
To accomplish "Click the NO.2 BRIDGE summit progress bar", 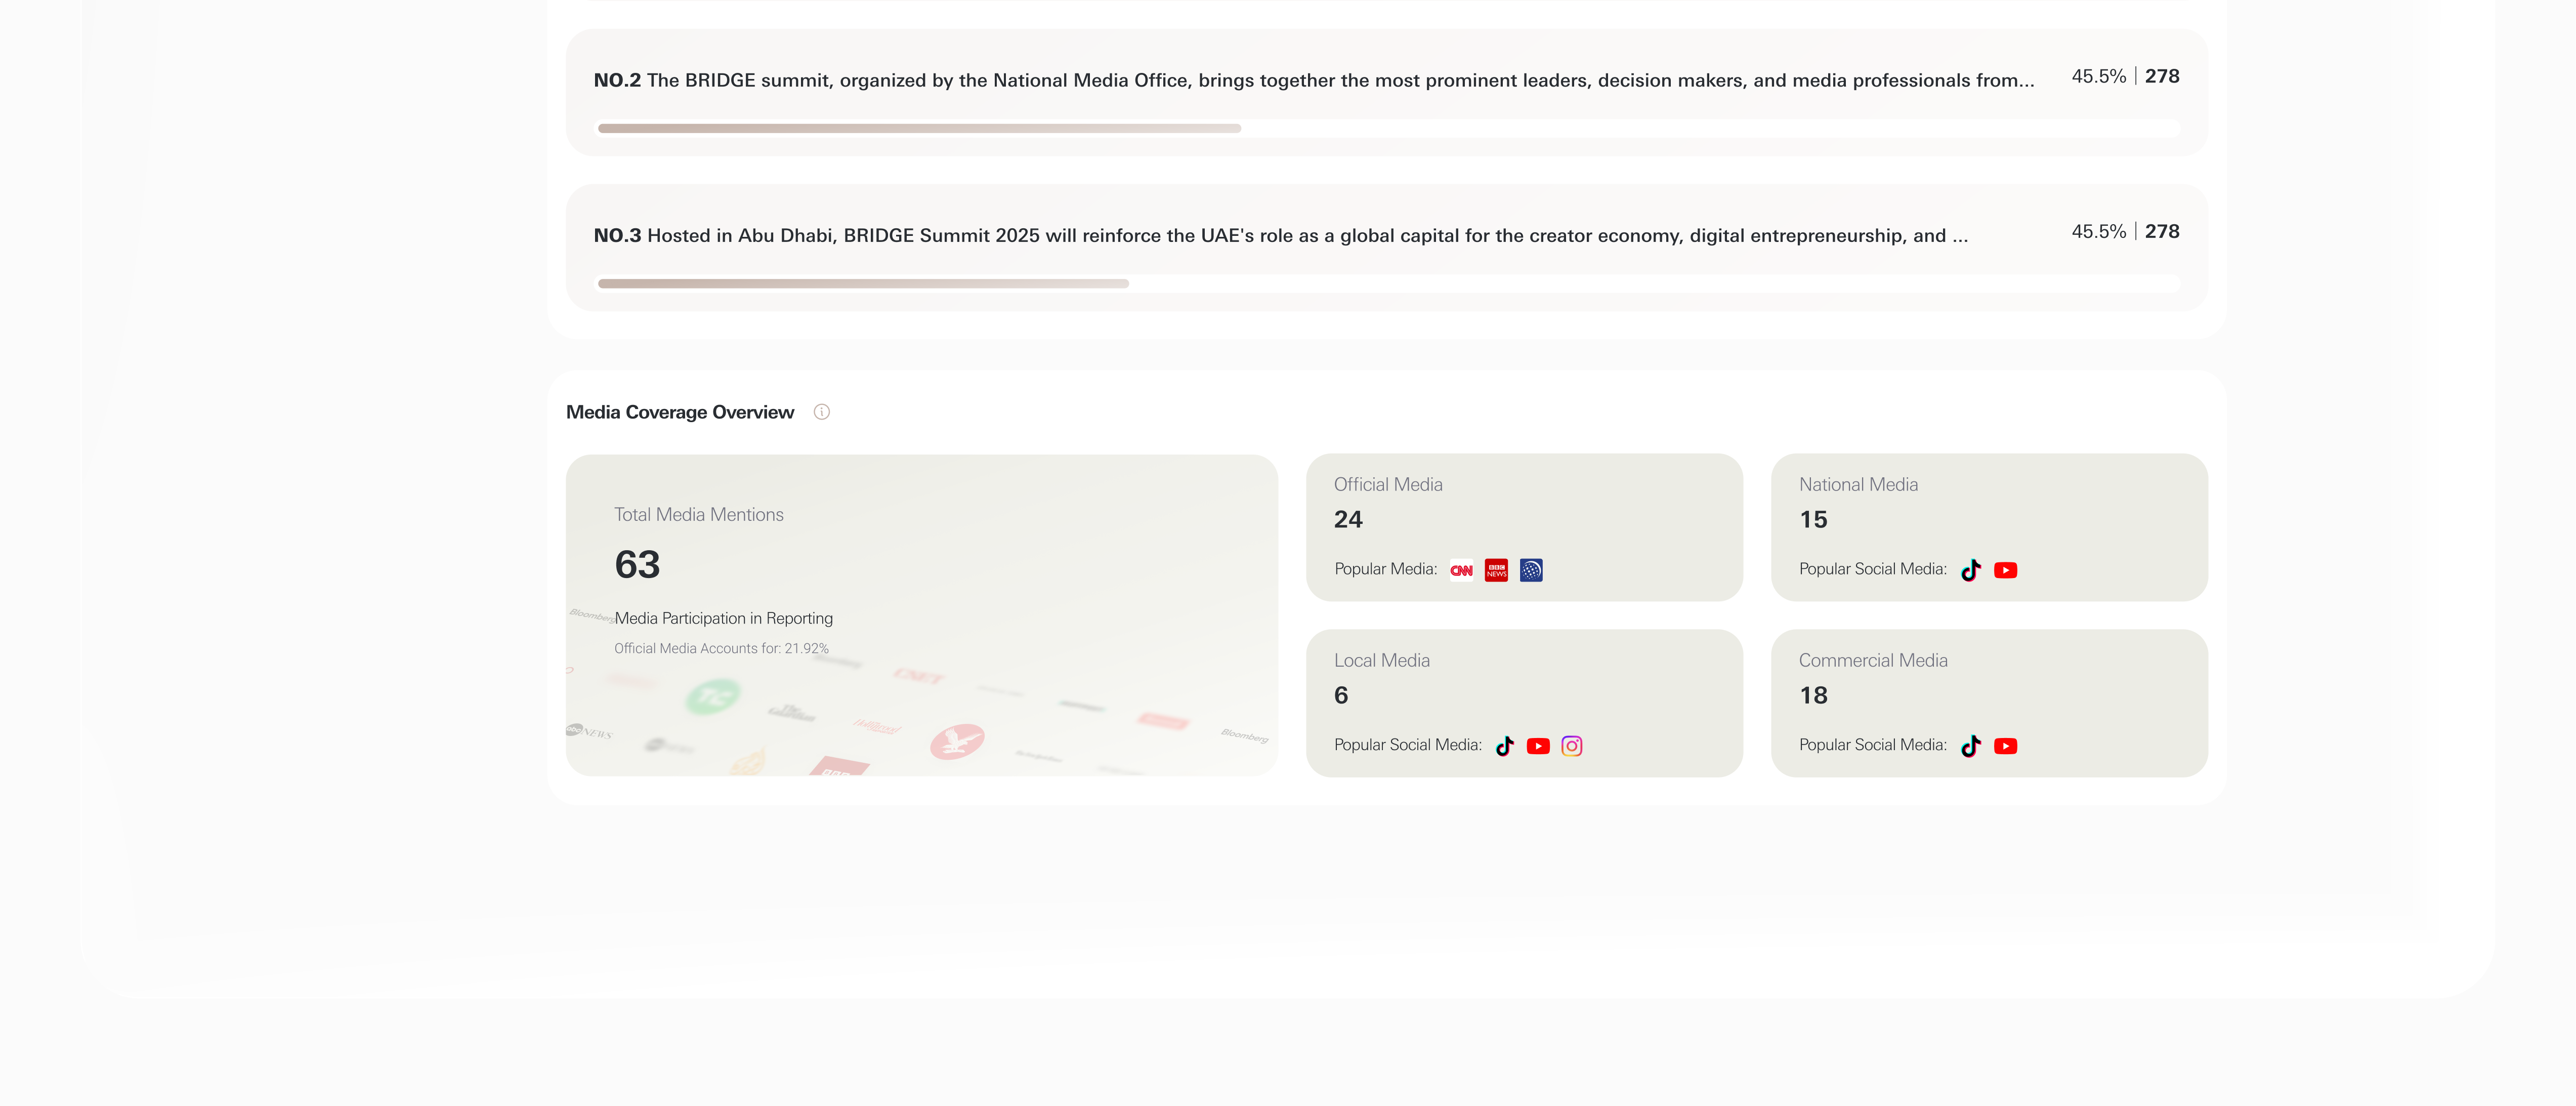I will point(1388,128).
